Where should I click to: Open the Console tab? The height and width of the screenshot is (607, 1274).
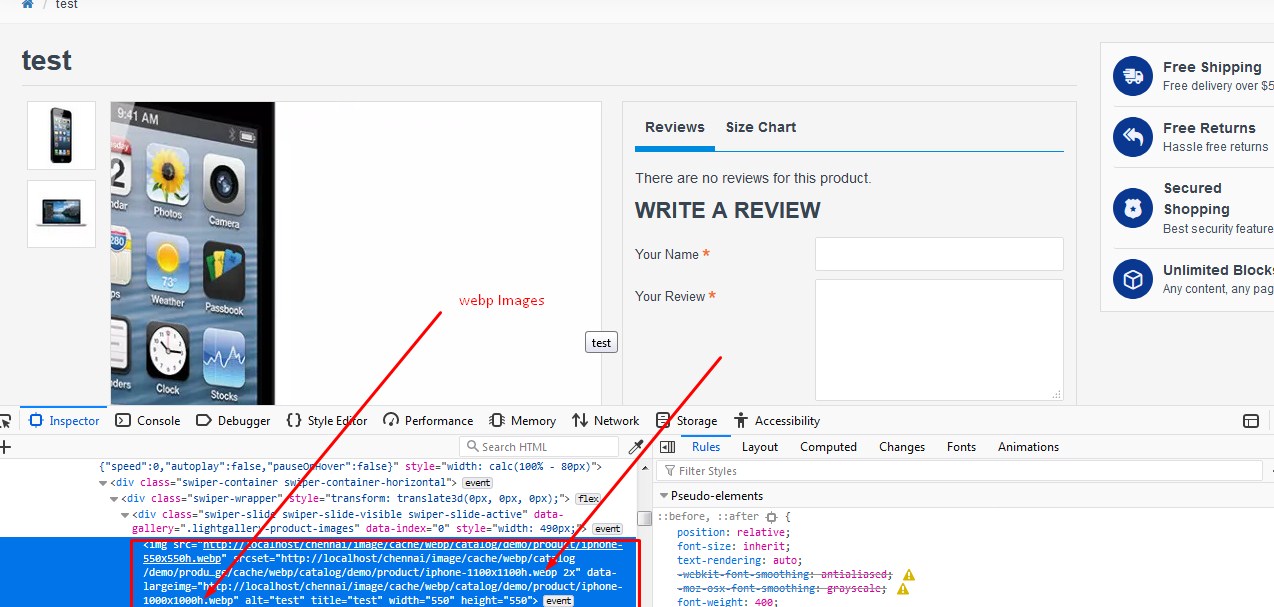click(x=148, y=421)
